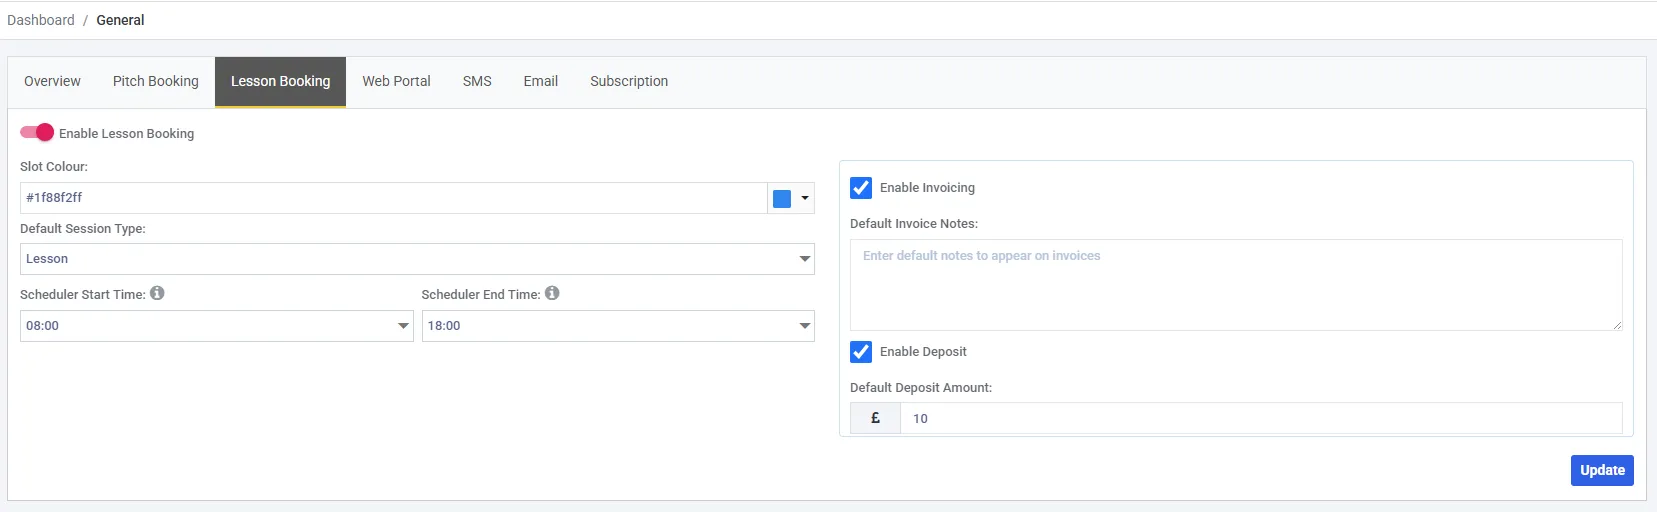The width and height of the screenshot is (1657, 512).
Task: Select the Lesson Booking tab
Action: (x=280, y=81)
